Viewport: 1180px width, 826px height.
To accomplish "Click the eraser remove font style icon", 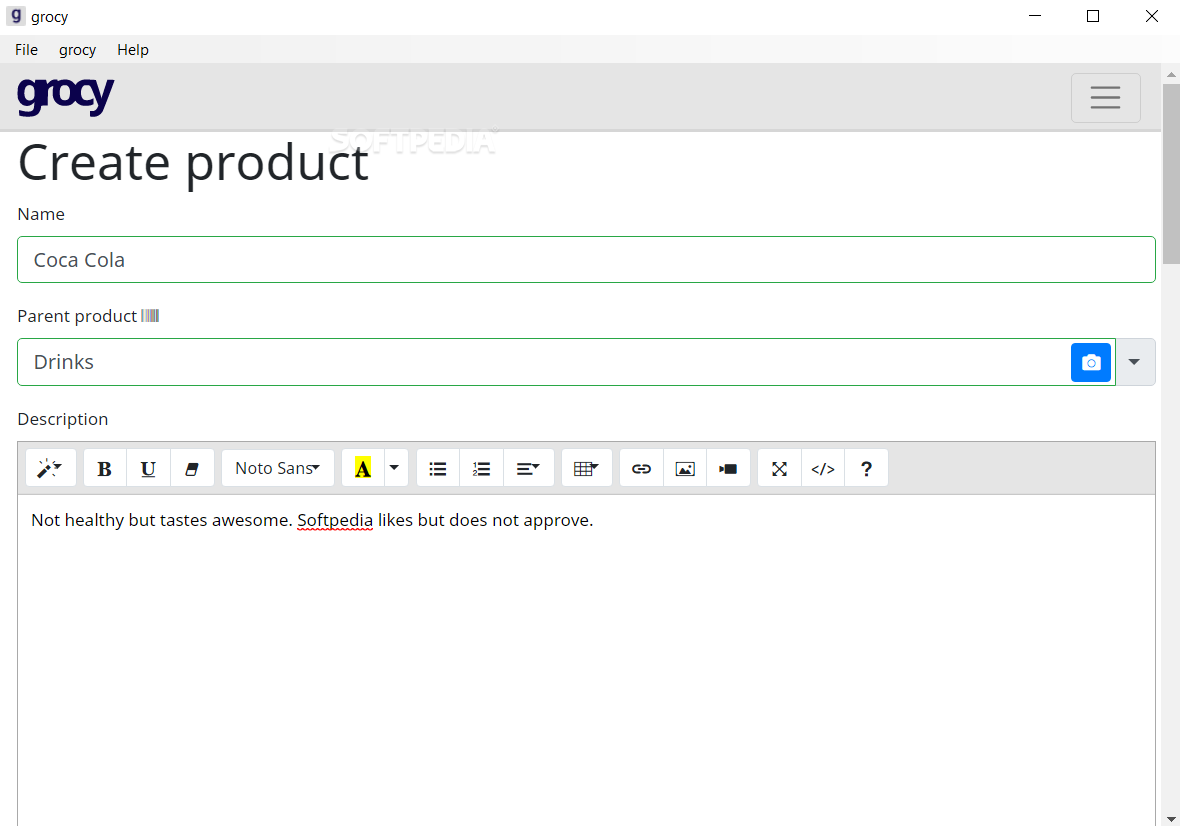I will point(192,468).
